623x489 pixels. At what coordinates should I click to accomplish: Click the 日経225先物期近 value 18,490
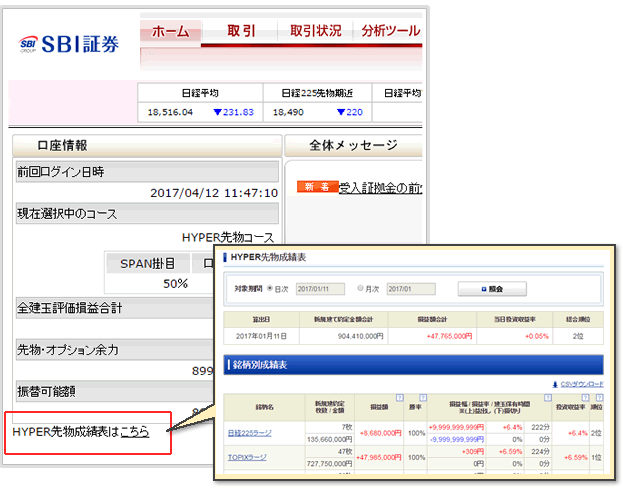click(288, 112)
